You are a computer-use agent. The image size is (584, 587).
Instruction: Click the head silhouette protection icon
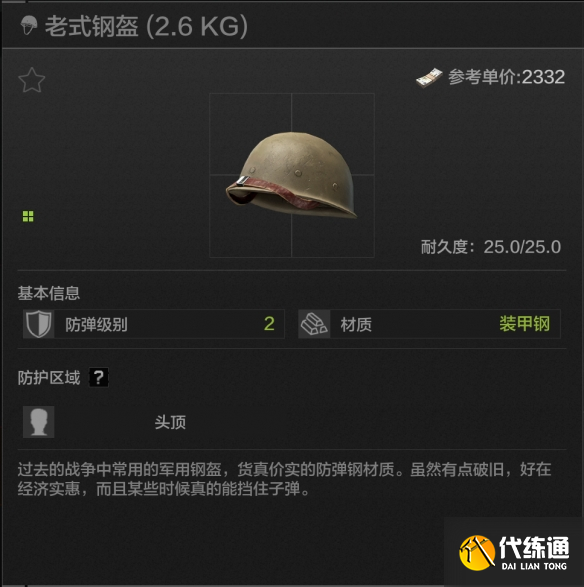[39, 422]
